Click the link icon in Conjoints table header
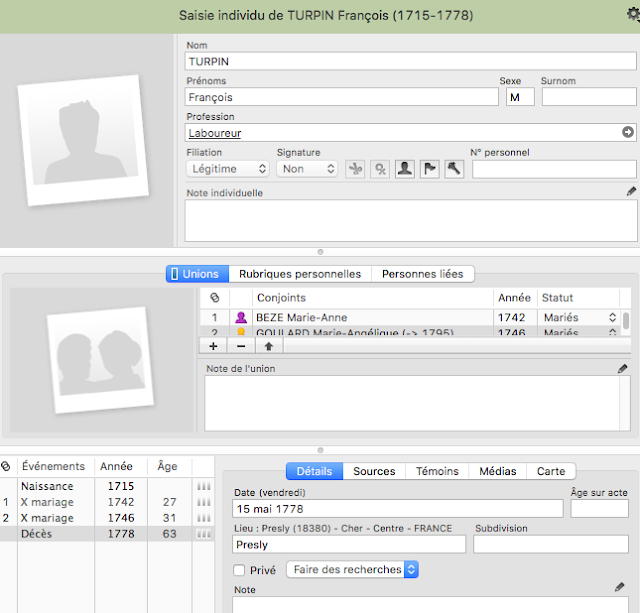The image size is (640, 613). point(215,298)
